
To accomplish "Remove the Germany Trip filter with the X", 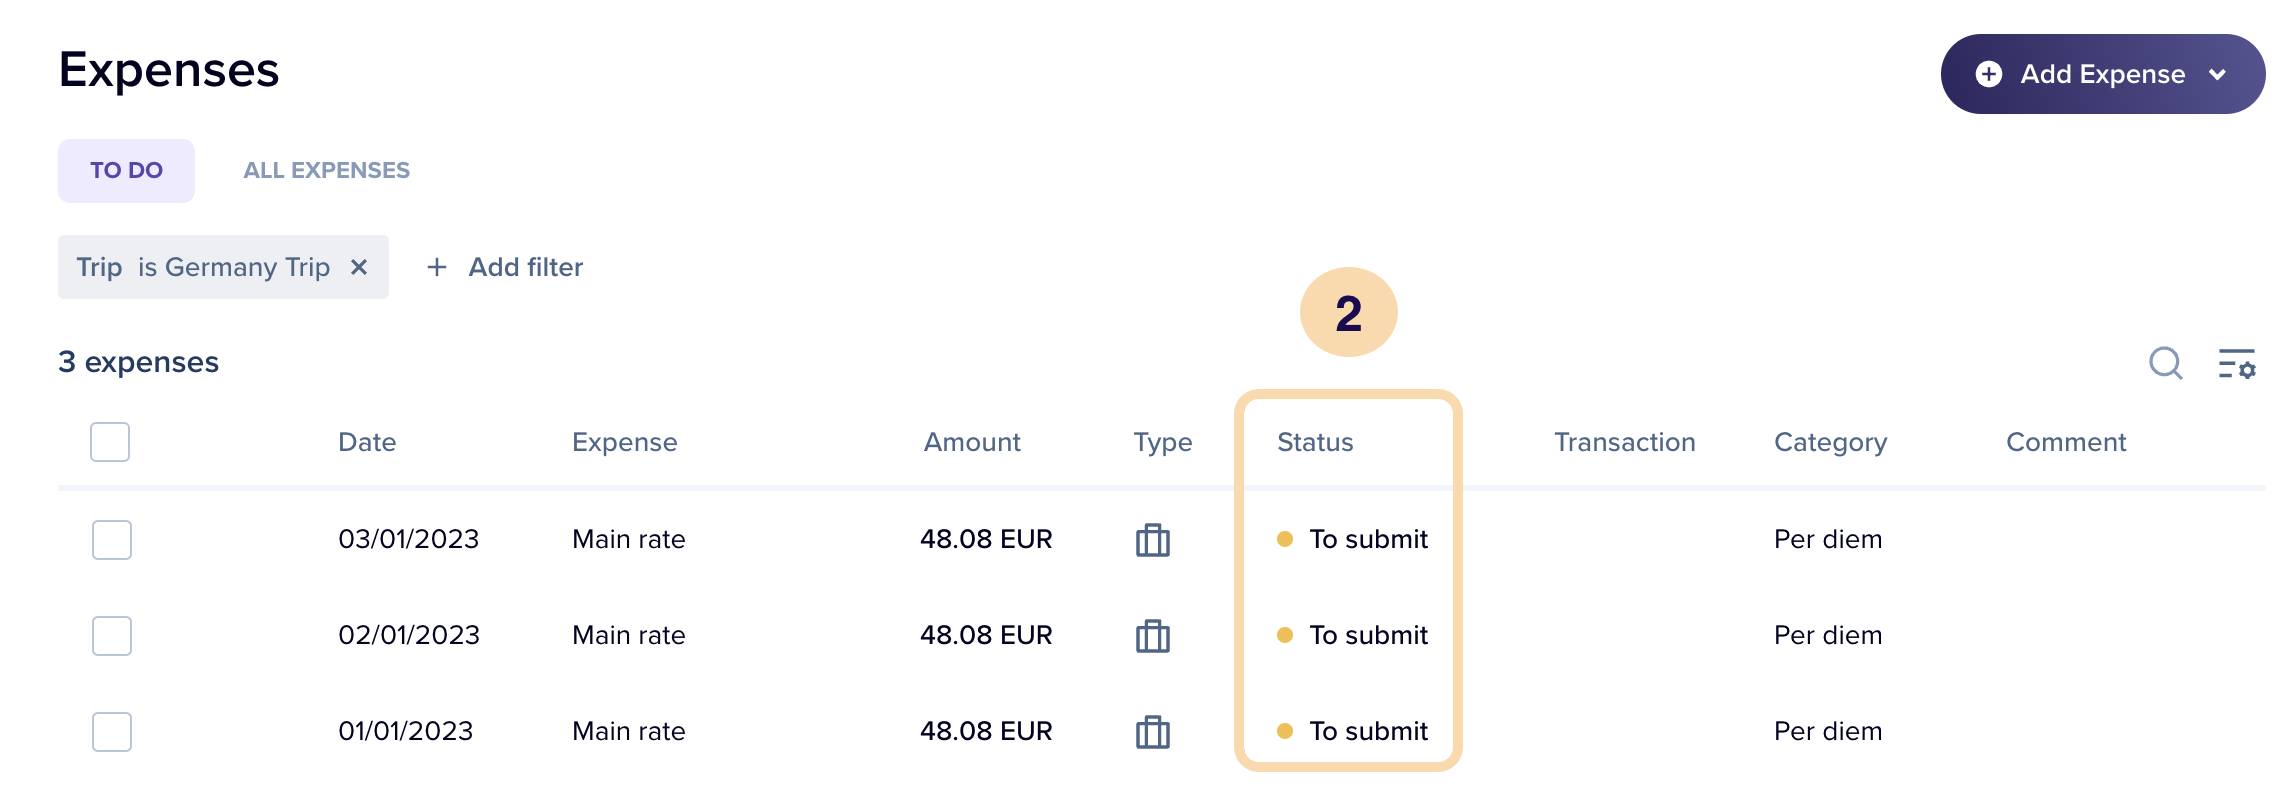I will click(x=359, y=267).
